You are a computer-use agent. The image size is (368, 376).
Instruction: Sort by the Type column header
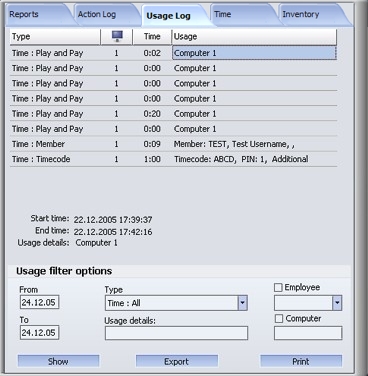pos(55,36)
